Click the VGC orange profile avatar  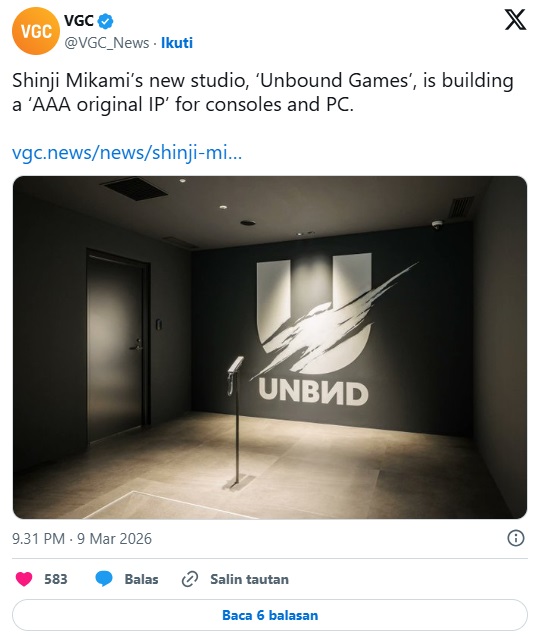pos(36,31)
